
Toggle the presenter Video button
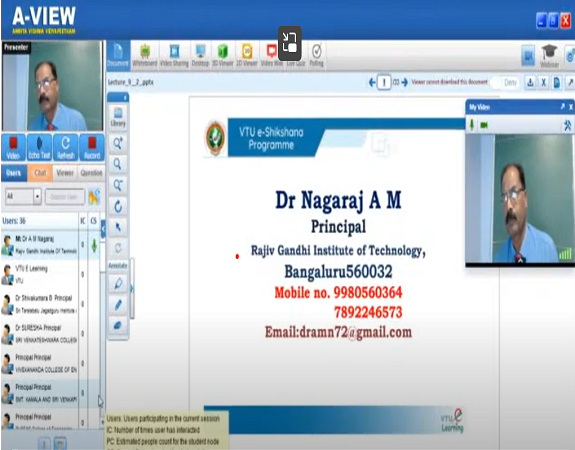(x=13, y=147)
